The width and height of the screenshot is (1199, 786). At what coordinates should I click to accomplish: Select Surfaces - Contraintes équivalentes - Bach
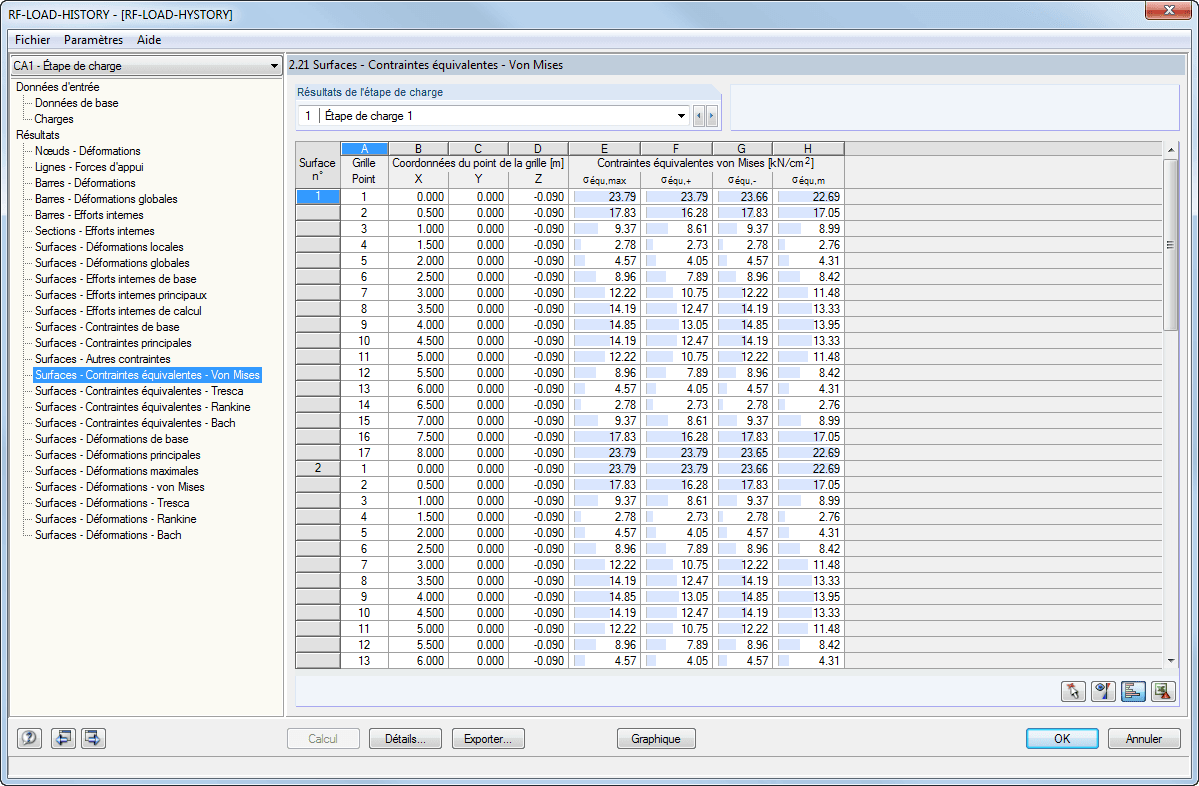pyautogui.click(x=135, y=423)
